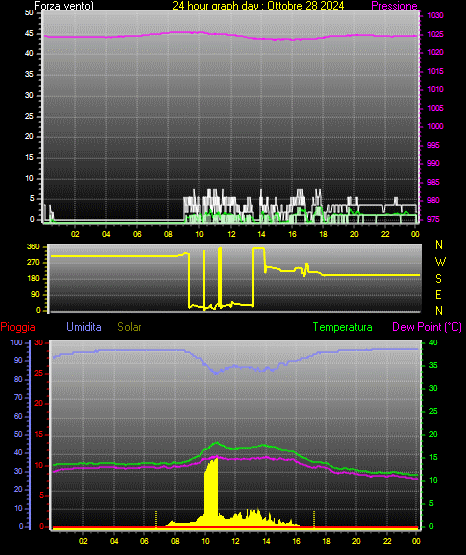Click the E compass direction label

tap(438, 294)
